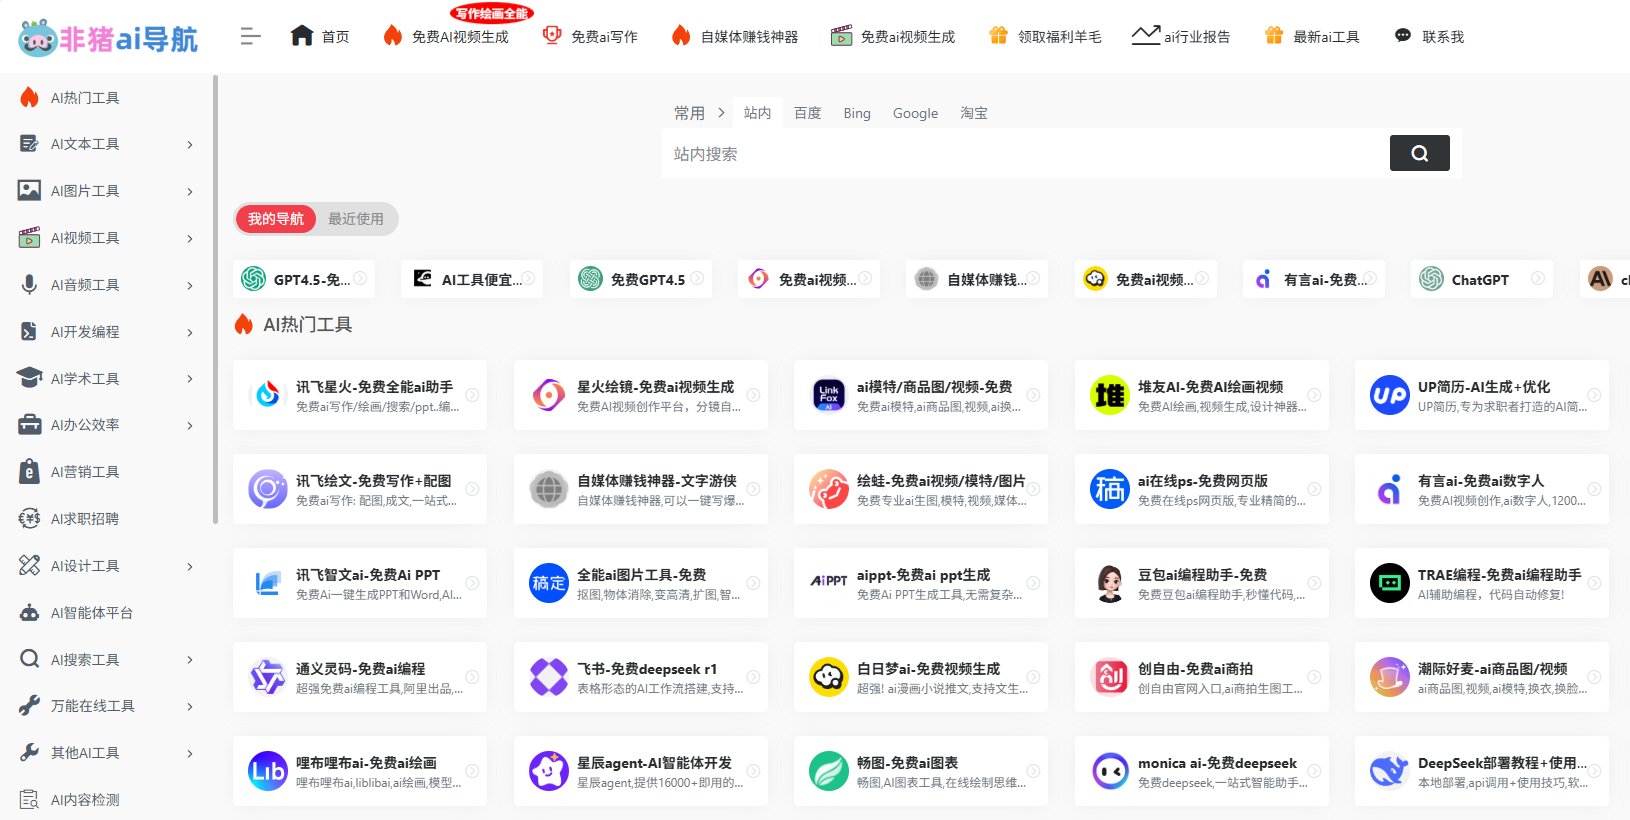1630x820 pixels.
Task: Click the 稿定 ai在线ps icon
Action: (1110, 489)
